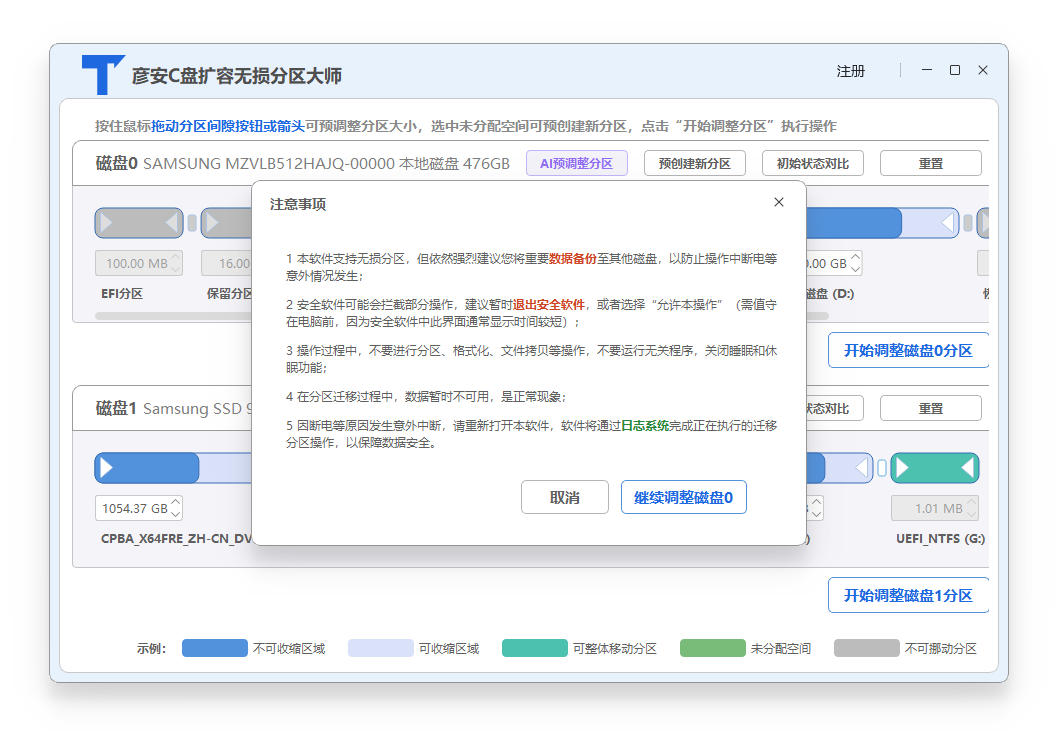Click the gap handle right of the D: partition
This screenshot has width=1055, height=732.
(968, 223)
